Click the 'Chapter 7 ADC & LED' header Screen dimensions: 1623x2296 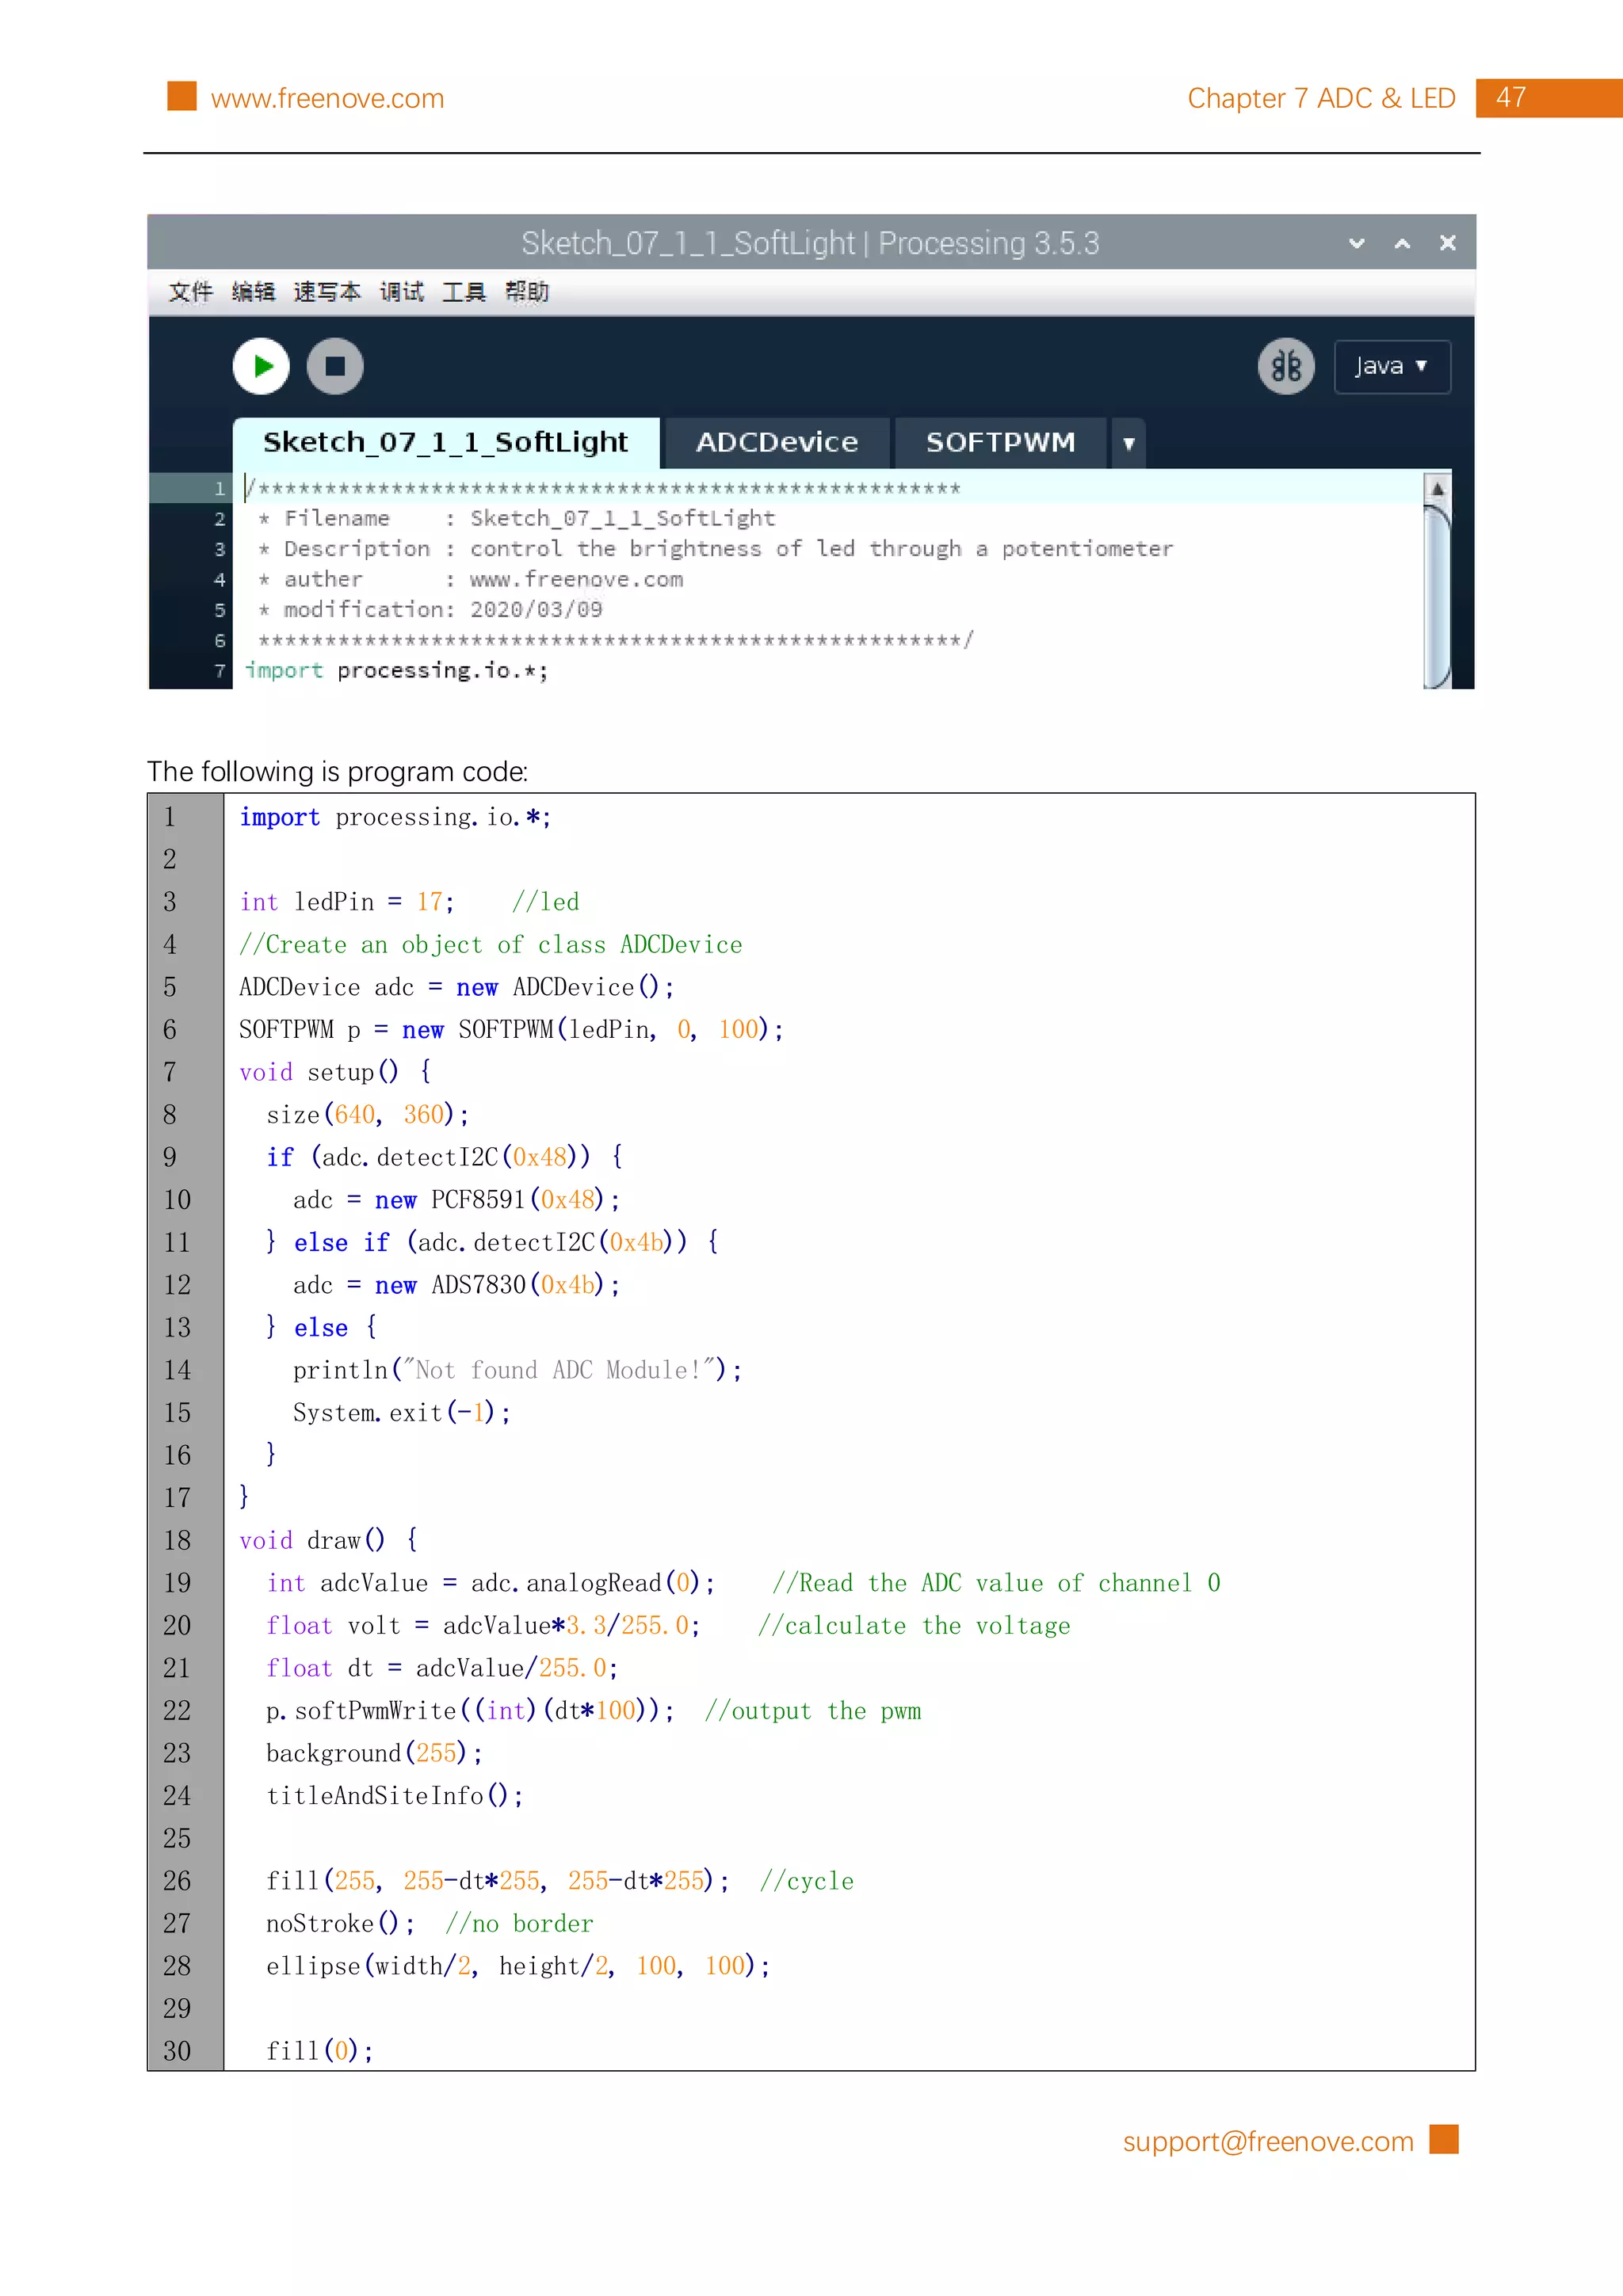[x=1321, y=98]
